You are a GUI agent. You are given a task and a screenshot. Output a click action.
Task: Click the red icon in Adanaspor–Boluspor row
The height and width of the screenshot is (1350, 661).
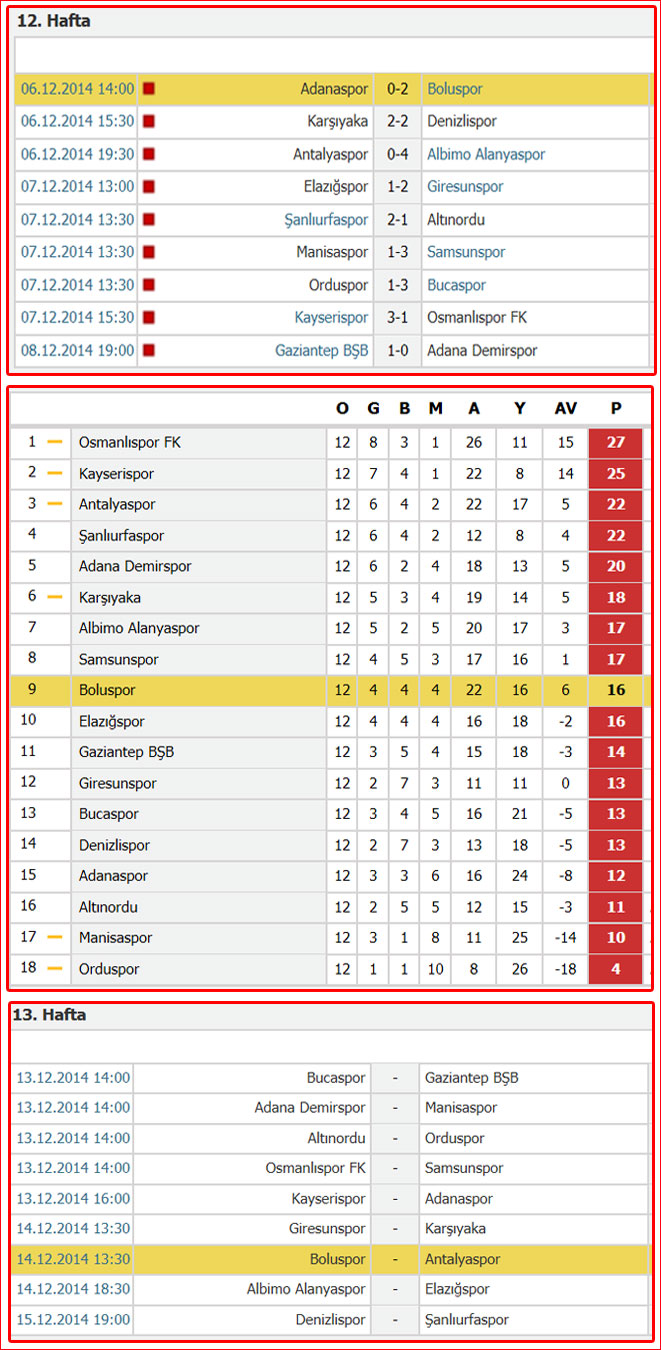(149, 89)
